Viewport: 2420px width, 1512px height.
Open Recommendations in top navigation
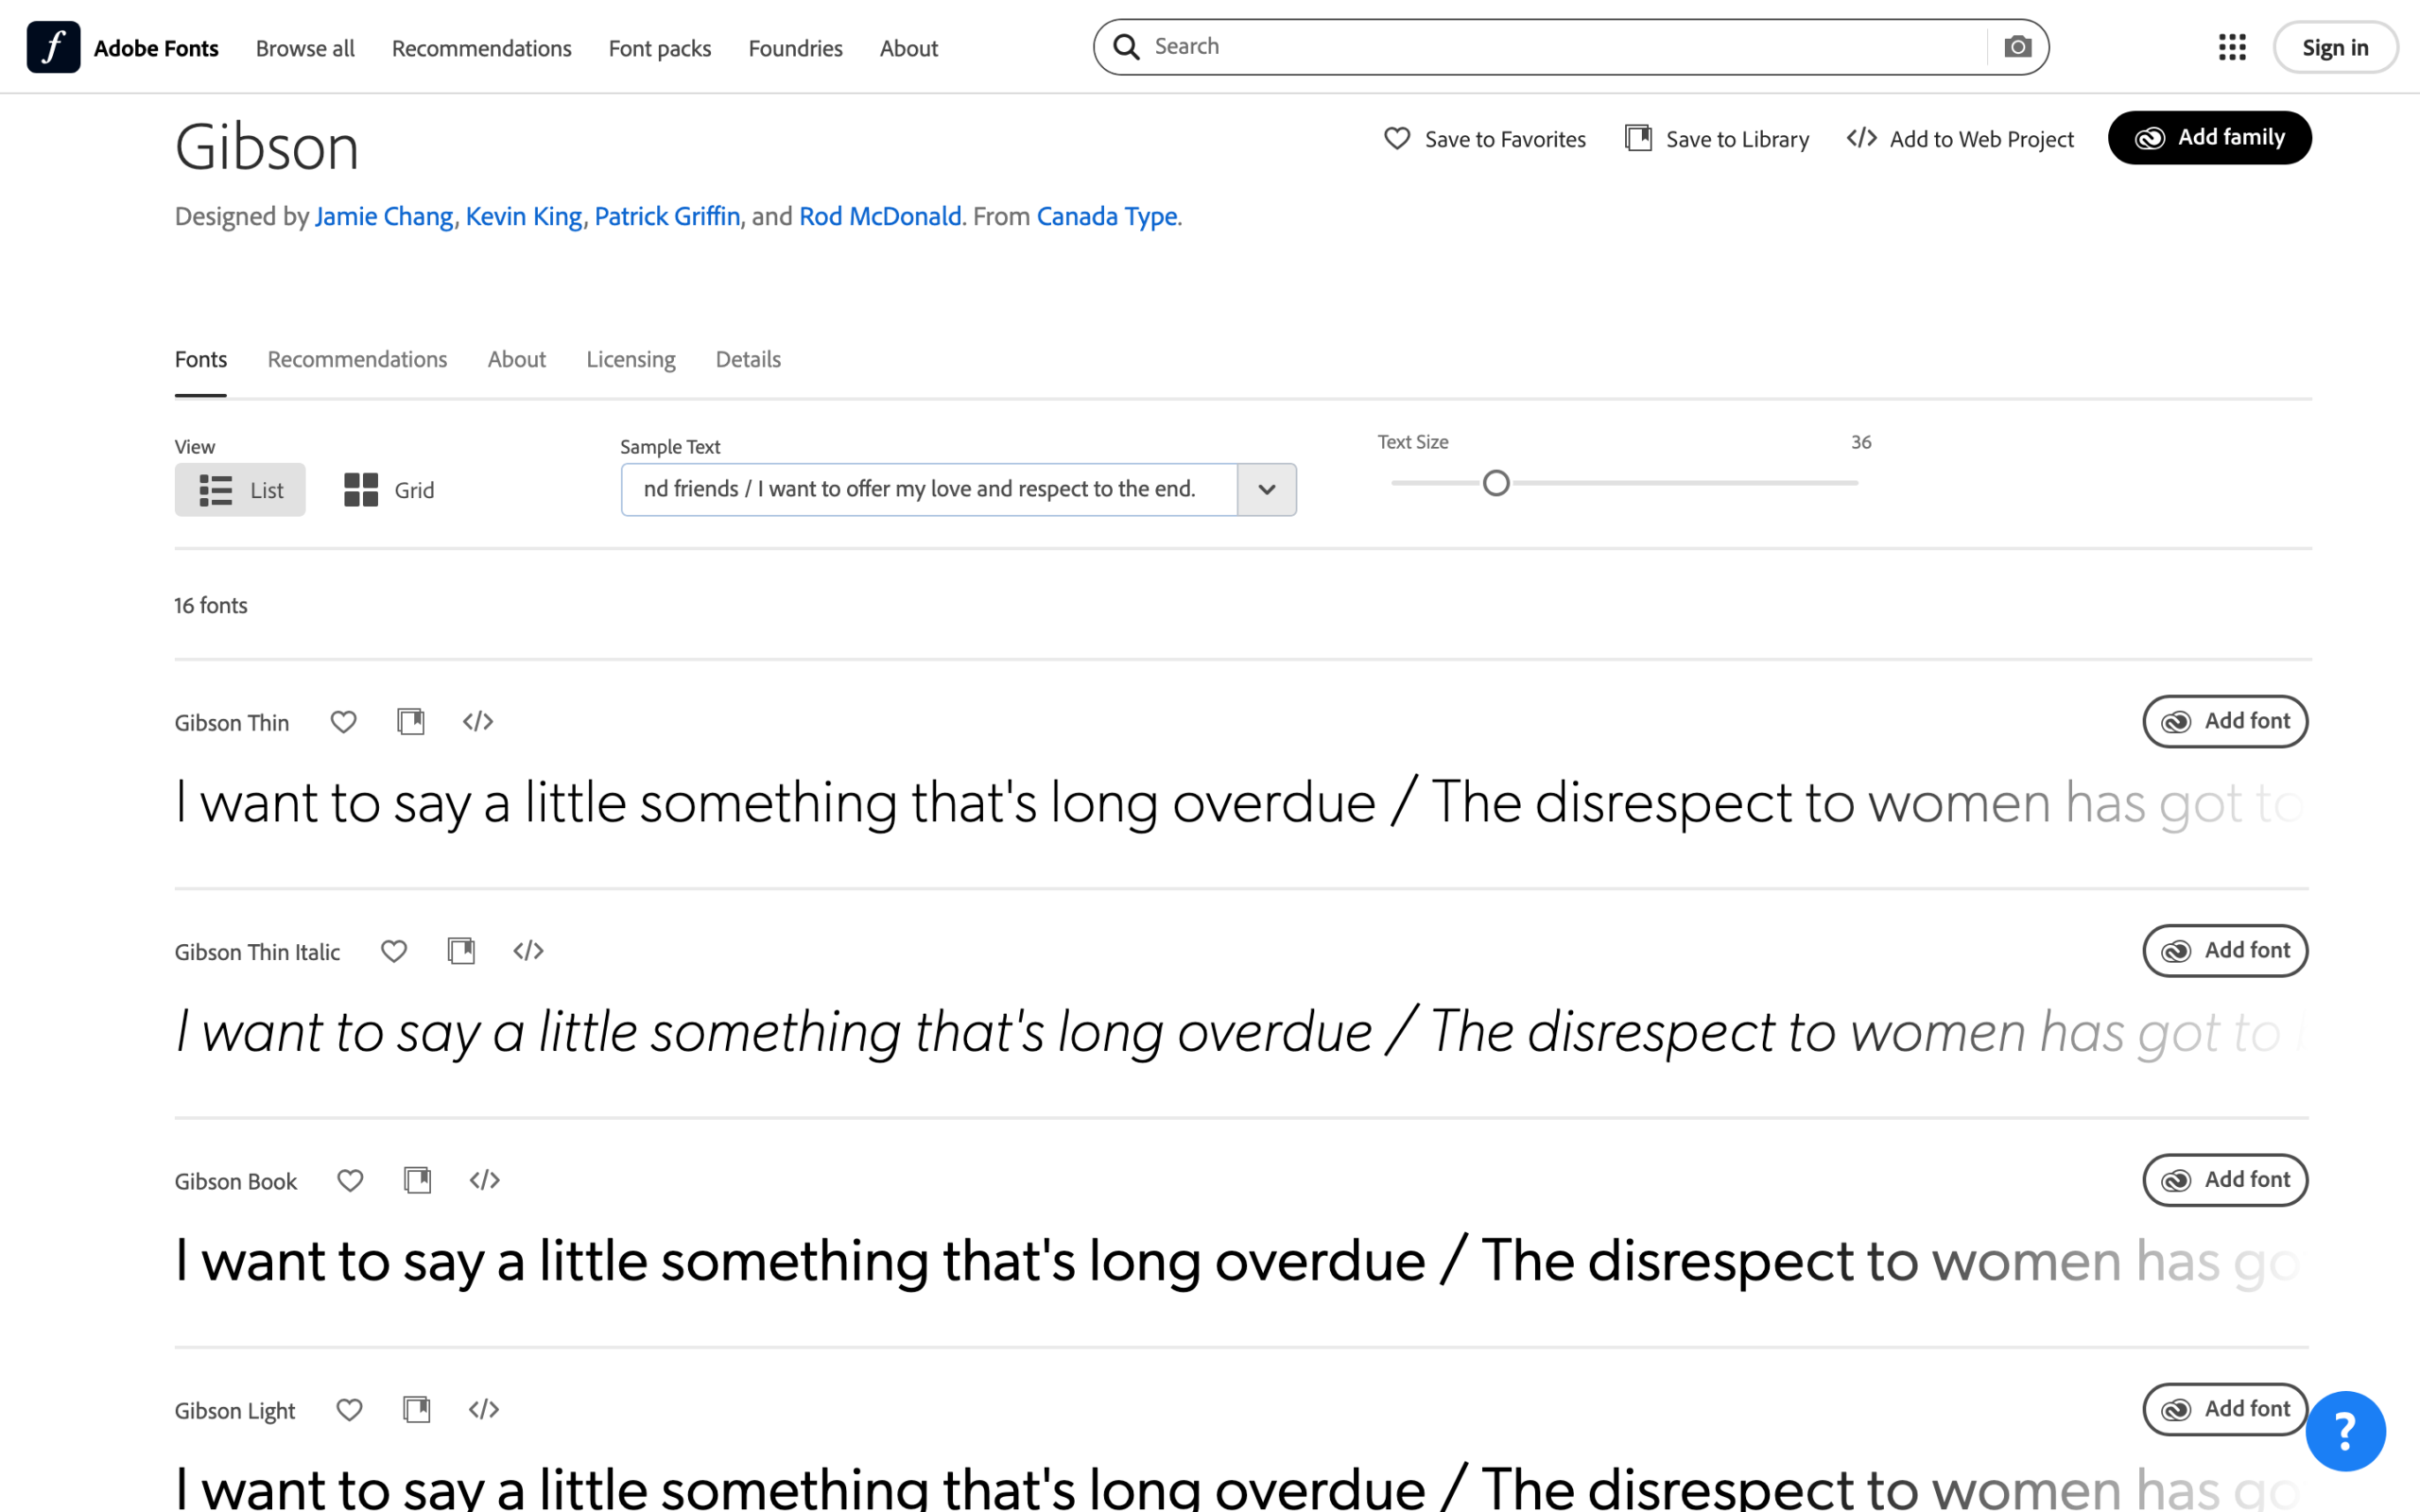[x=482, y=48]
